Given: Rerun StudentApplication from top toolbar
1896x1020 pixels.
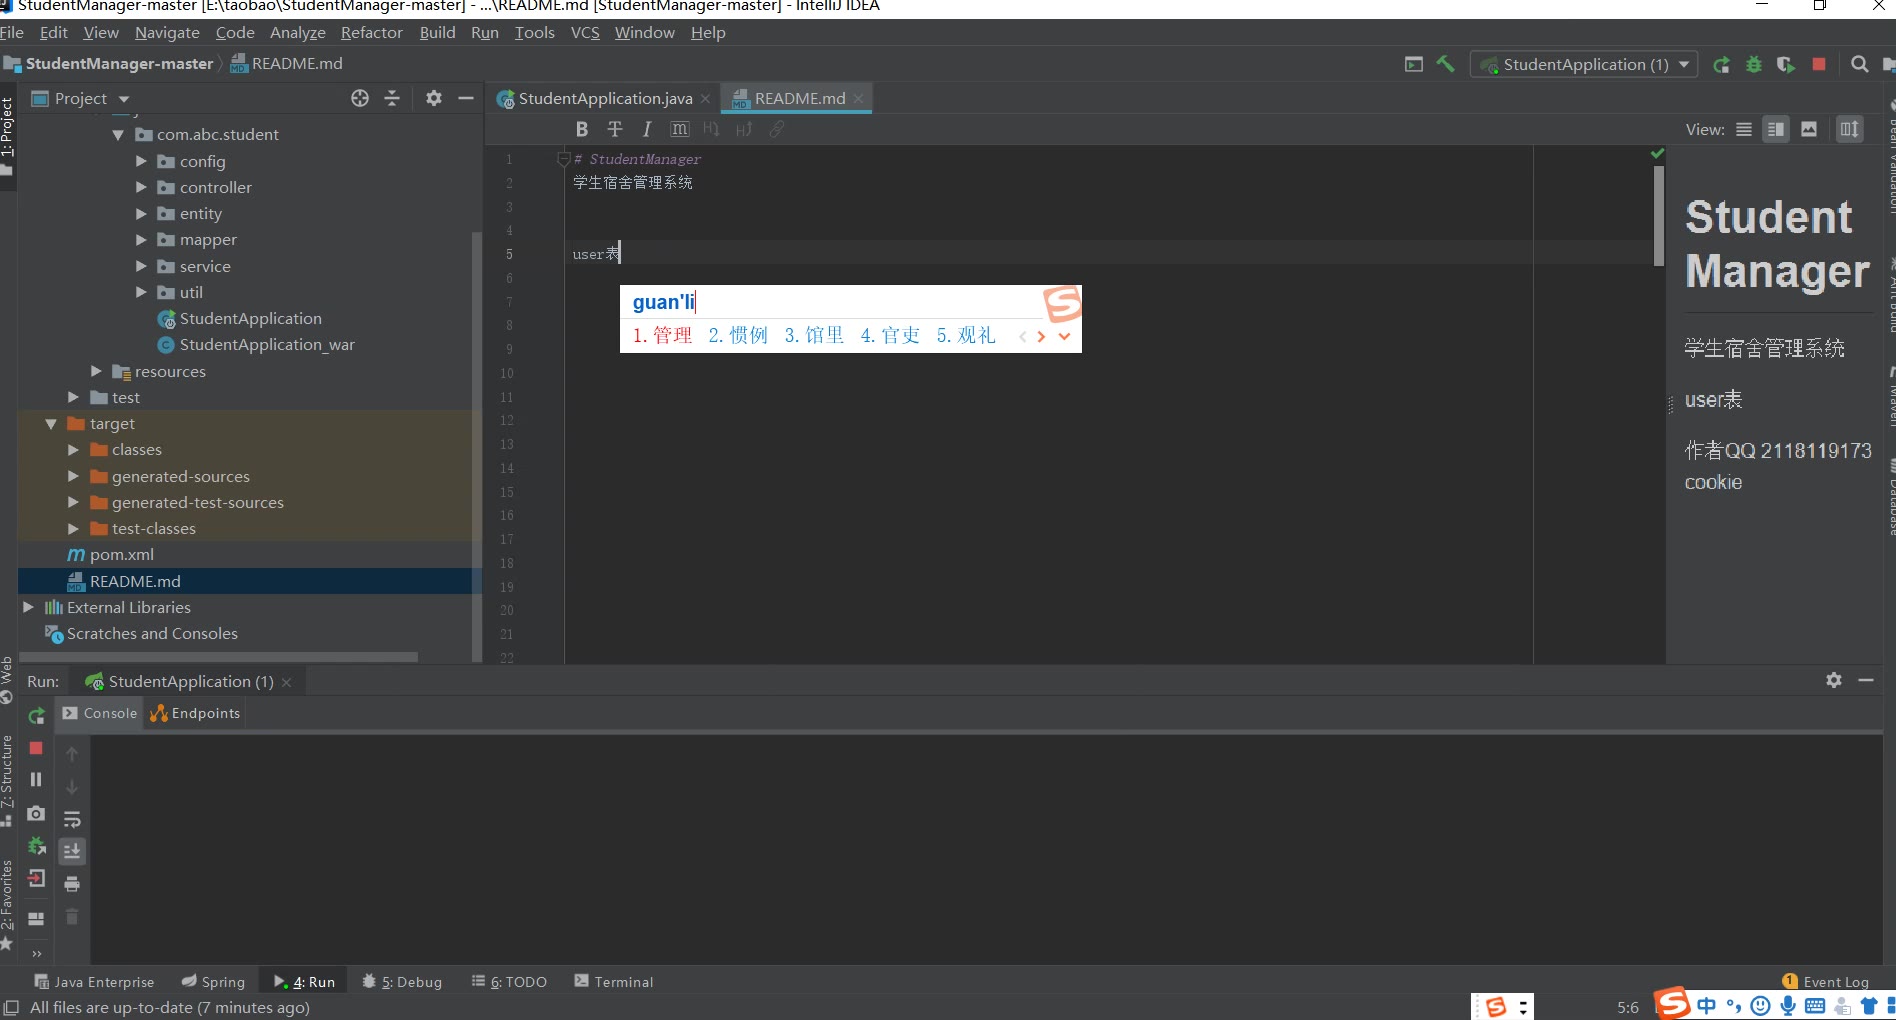Looking at the screenshot, I should [x=1721, y=65].
